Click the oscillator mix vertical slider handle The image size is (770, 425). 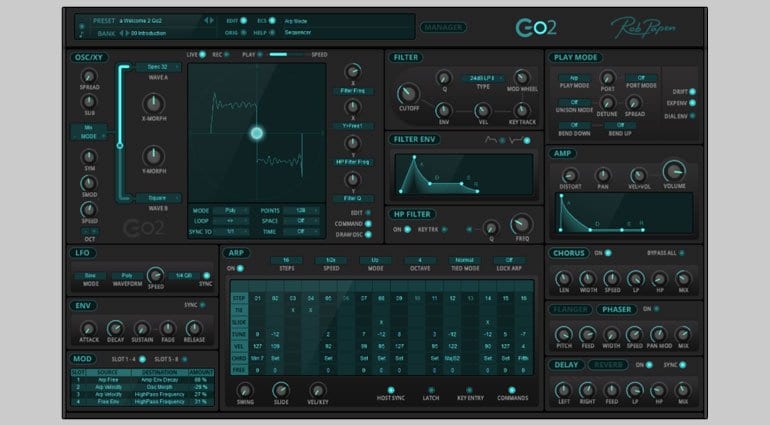(x=120, y=145)
